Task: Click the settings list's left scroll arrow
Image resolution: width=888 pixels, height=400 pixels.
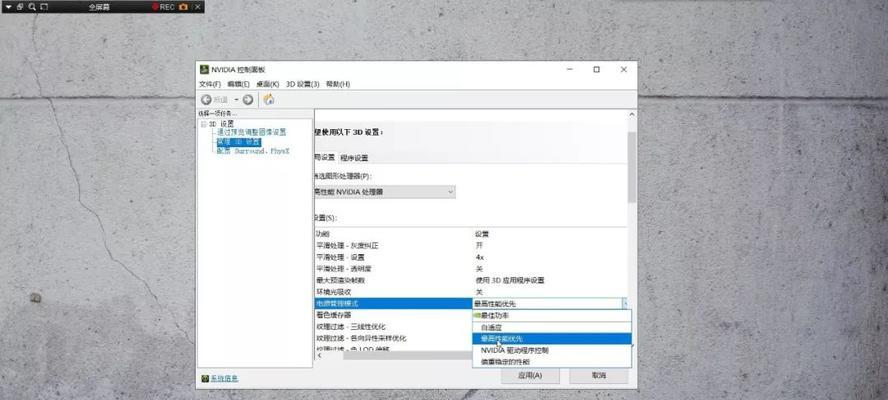Action: click(319, 355)
